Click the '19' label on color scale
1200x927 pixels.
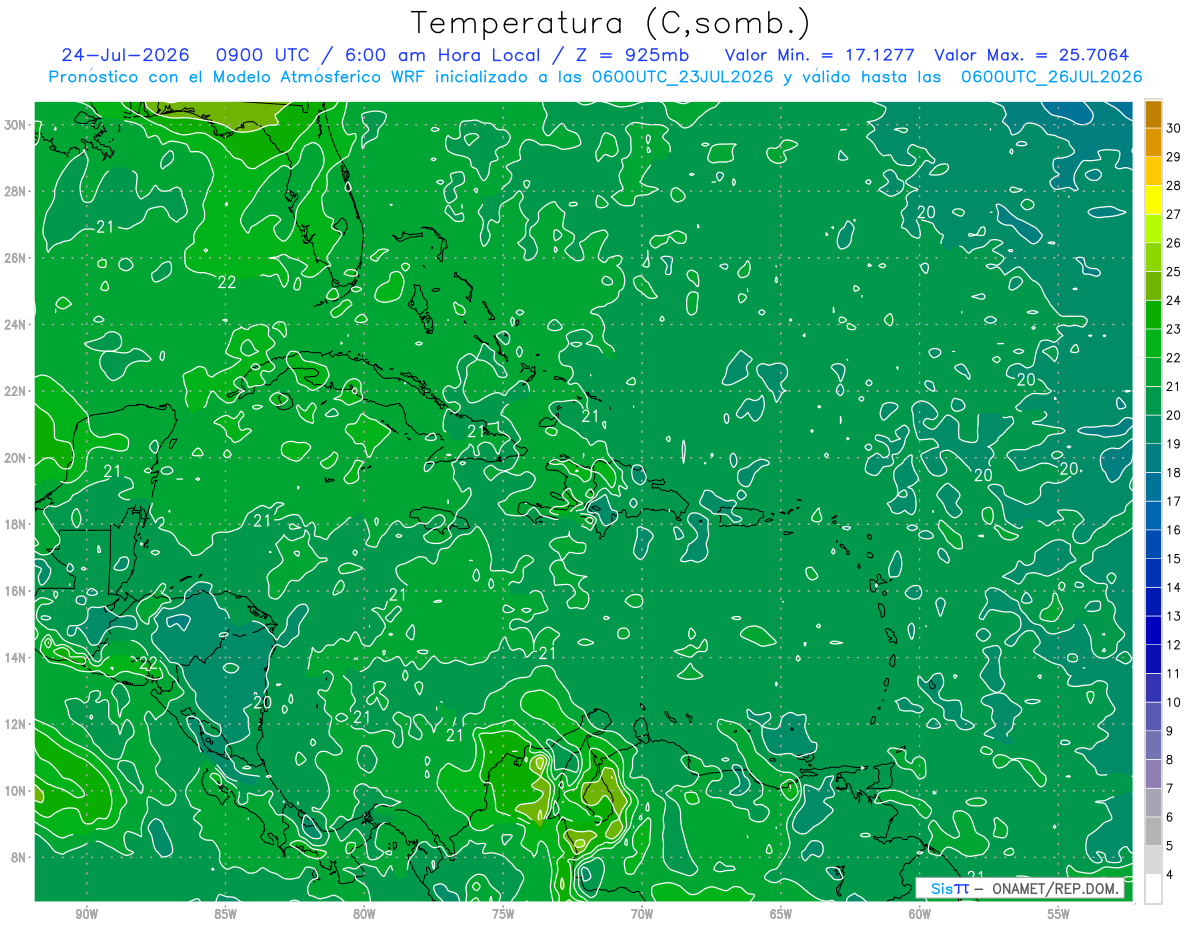1174,444
